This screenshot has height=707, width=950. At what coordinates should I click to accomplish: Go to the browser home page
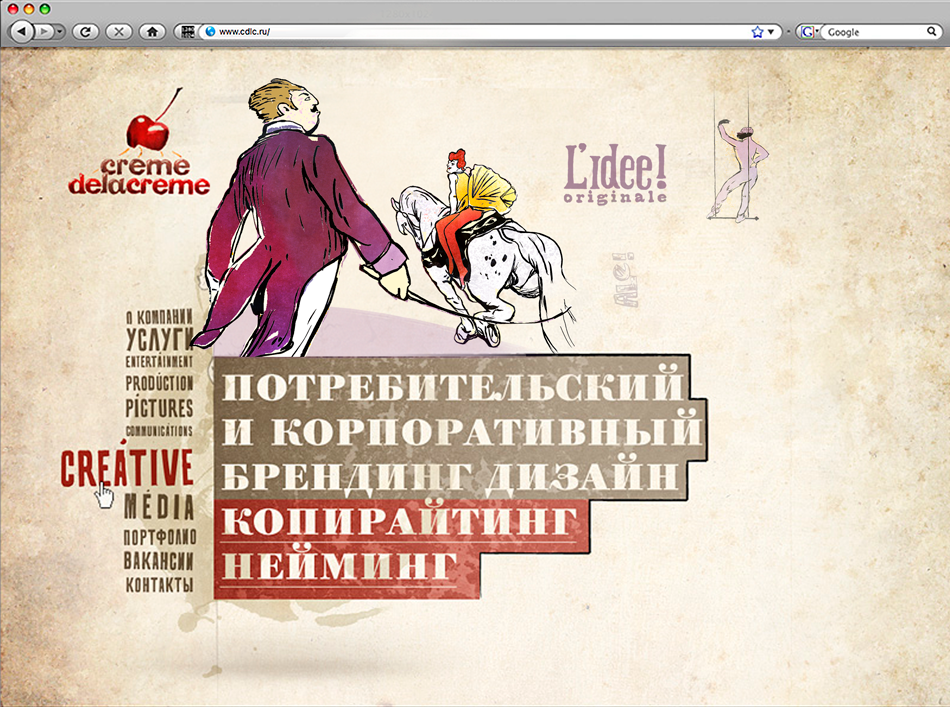tap(152, 32)
